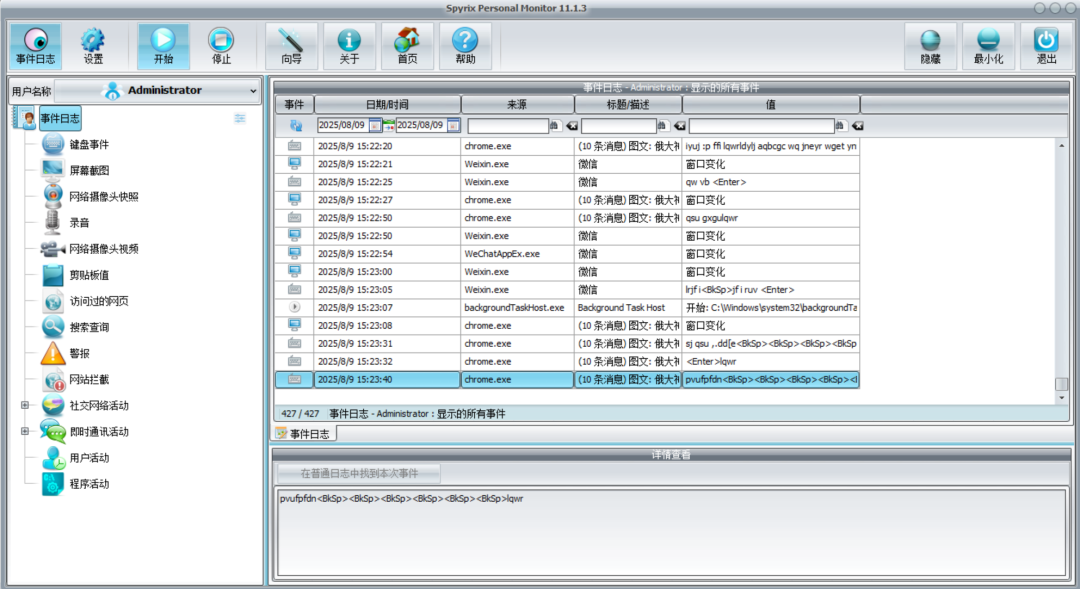The height and width of the screenshot is (589, 1080).
Task: Select the 15:23:07 backgroundTaskHost.exe row
Action: [x=567, y=308]
